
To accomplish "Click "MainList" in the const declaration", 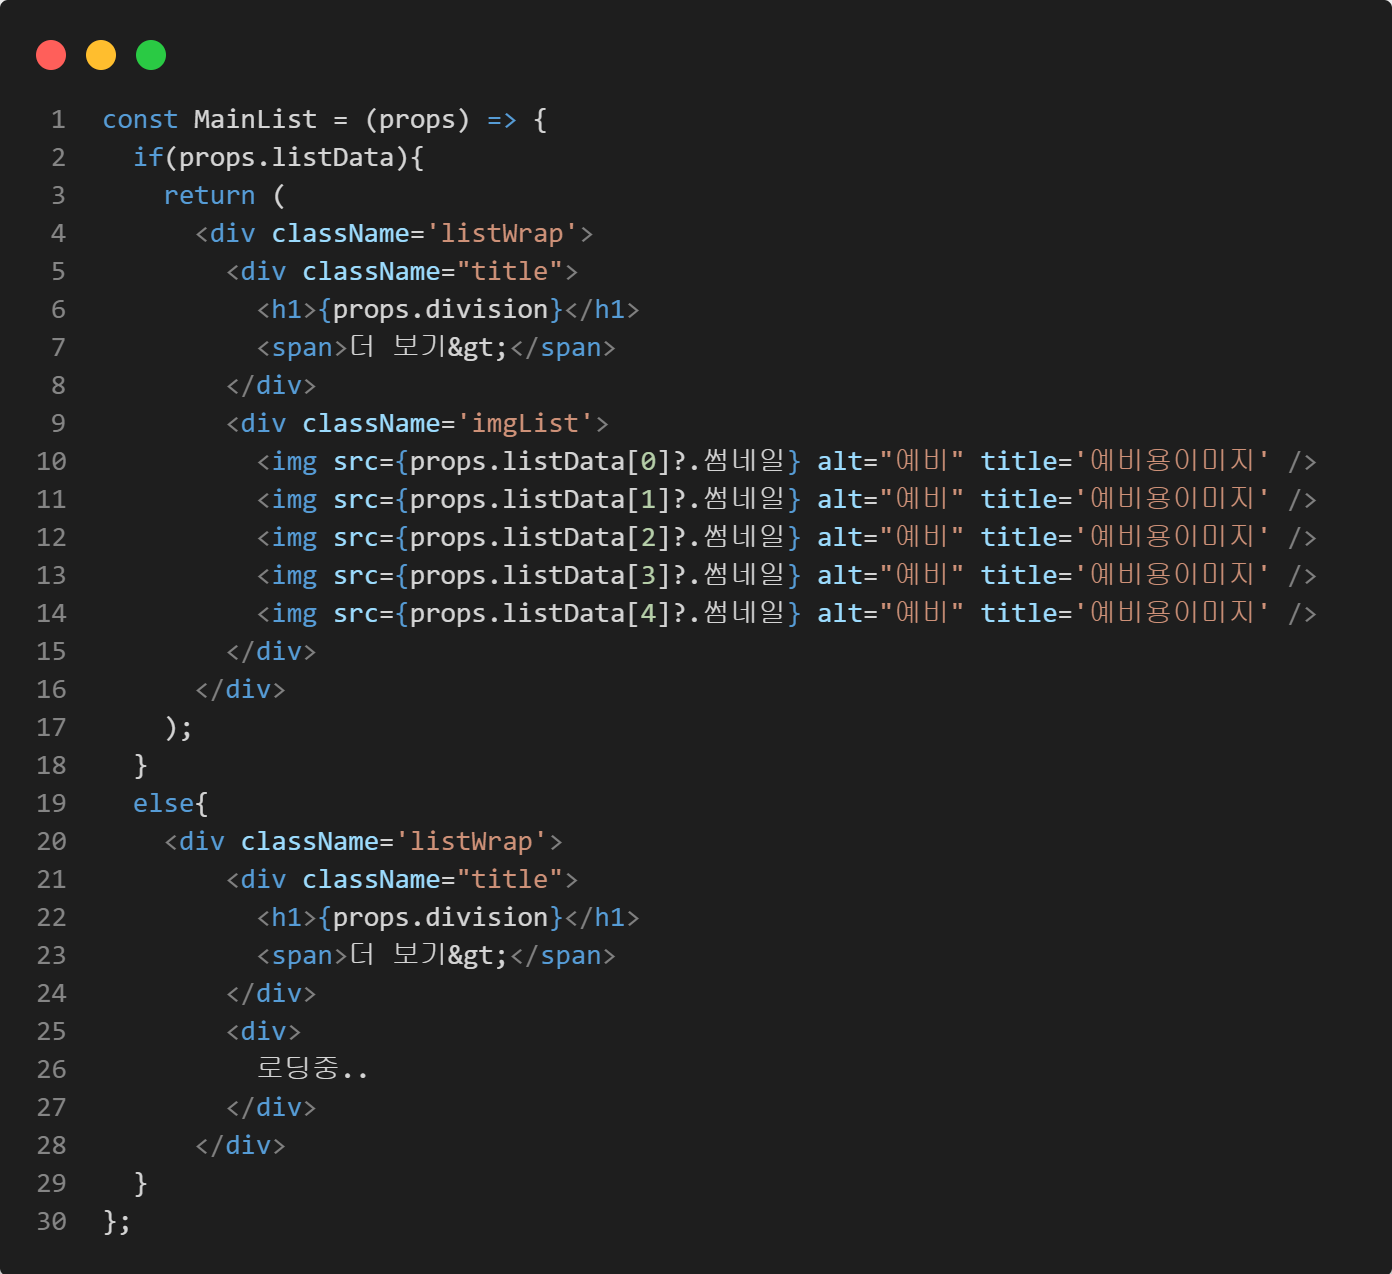I will pyautogui.click(x=255, y=119).
